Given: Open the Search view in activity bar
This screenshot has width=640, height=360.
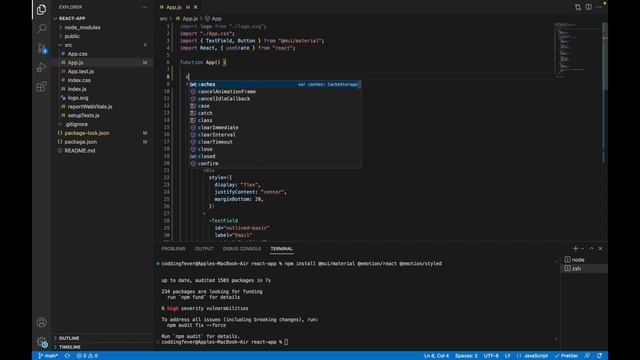Looking at the screenshot, I should coord(42,28).
